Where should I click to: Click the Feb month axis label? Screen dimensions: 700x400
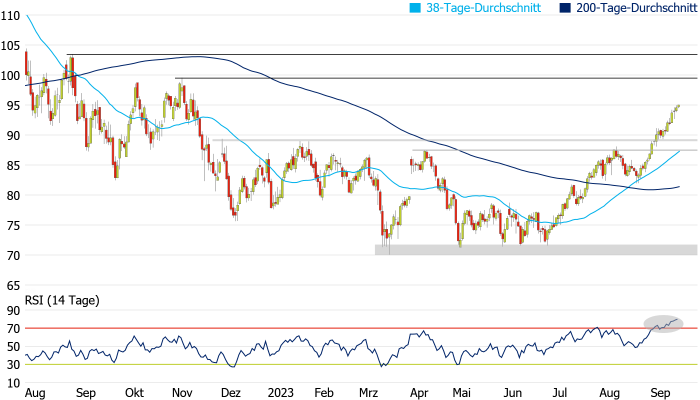click(324, 393)
